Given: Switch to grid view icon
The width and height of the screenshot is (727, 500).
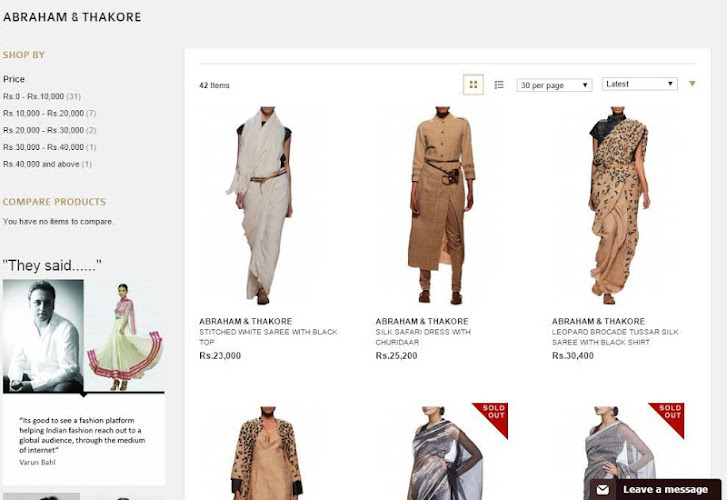Looking at the screenshot, I should (x=473, y=84).
